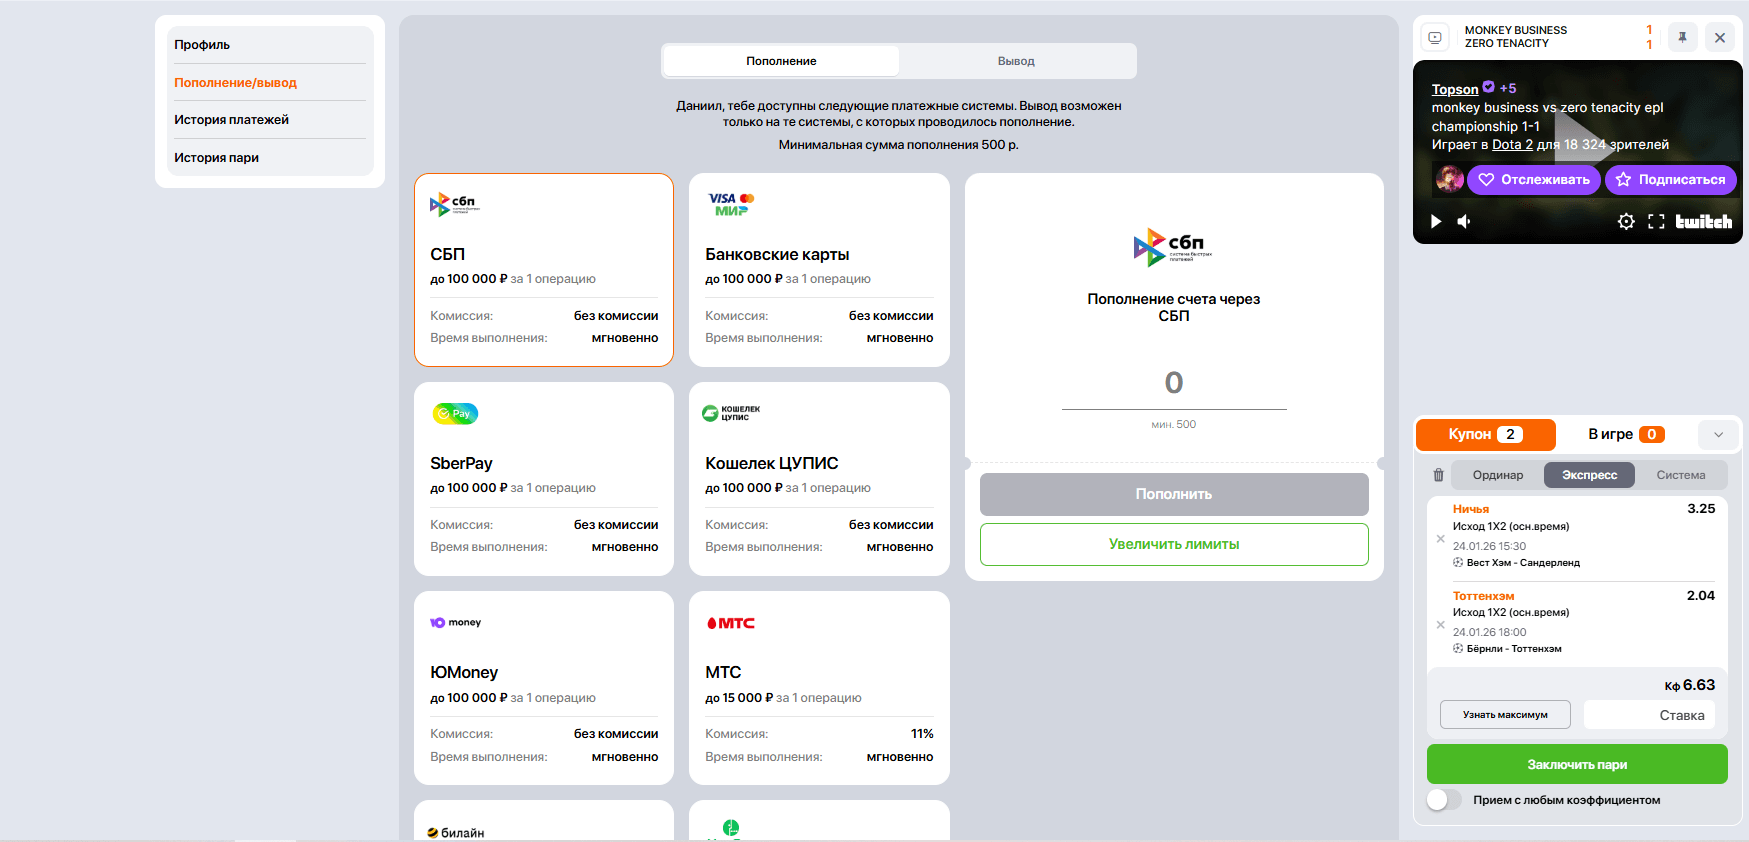Pin the Monkey Business stream widget

coord(1683,38)
